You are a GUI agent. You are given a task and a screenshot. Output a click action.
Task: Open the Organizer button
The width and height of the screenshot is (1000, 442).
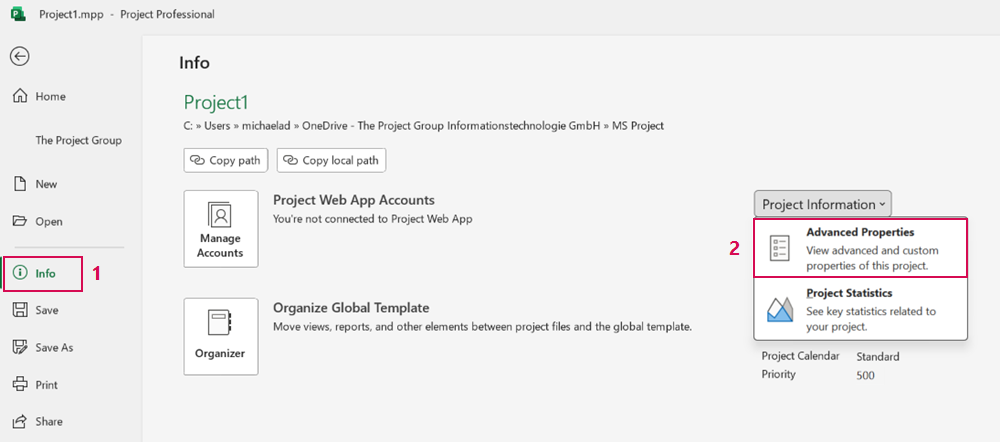[221, 337]
